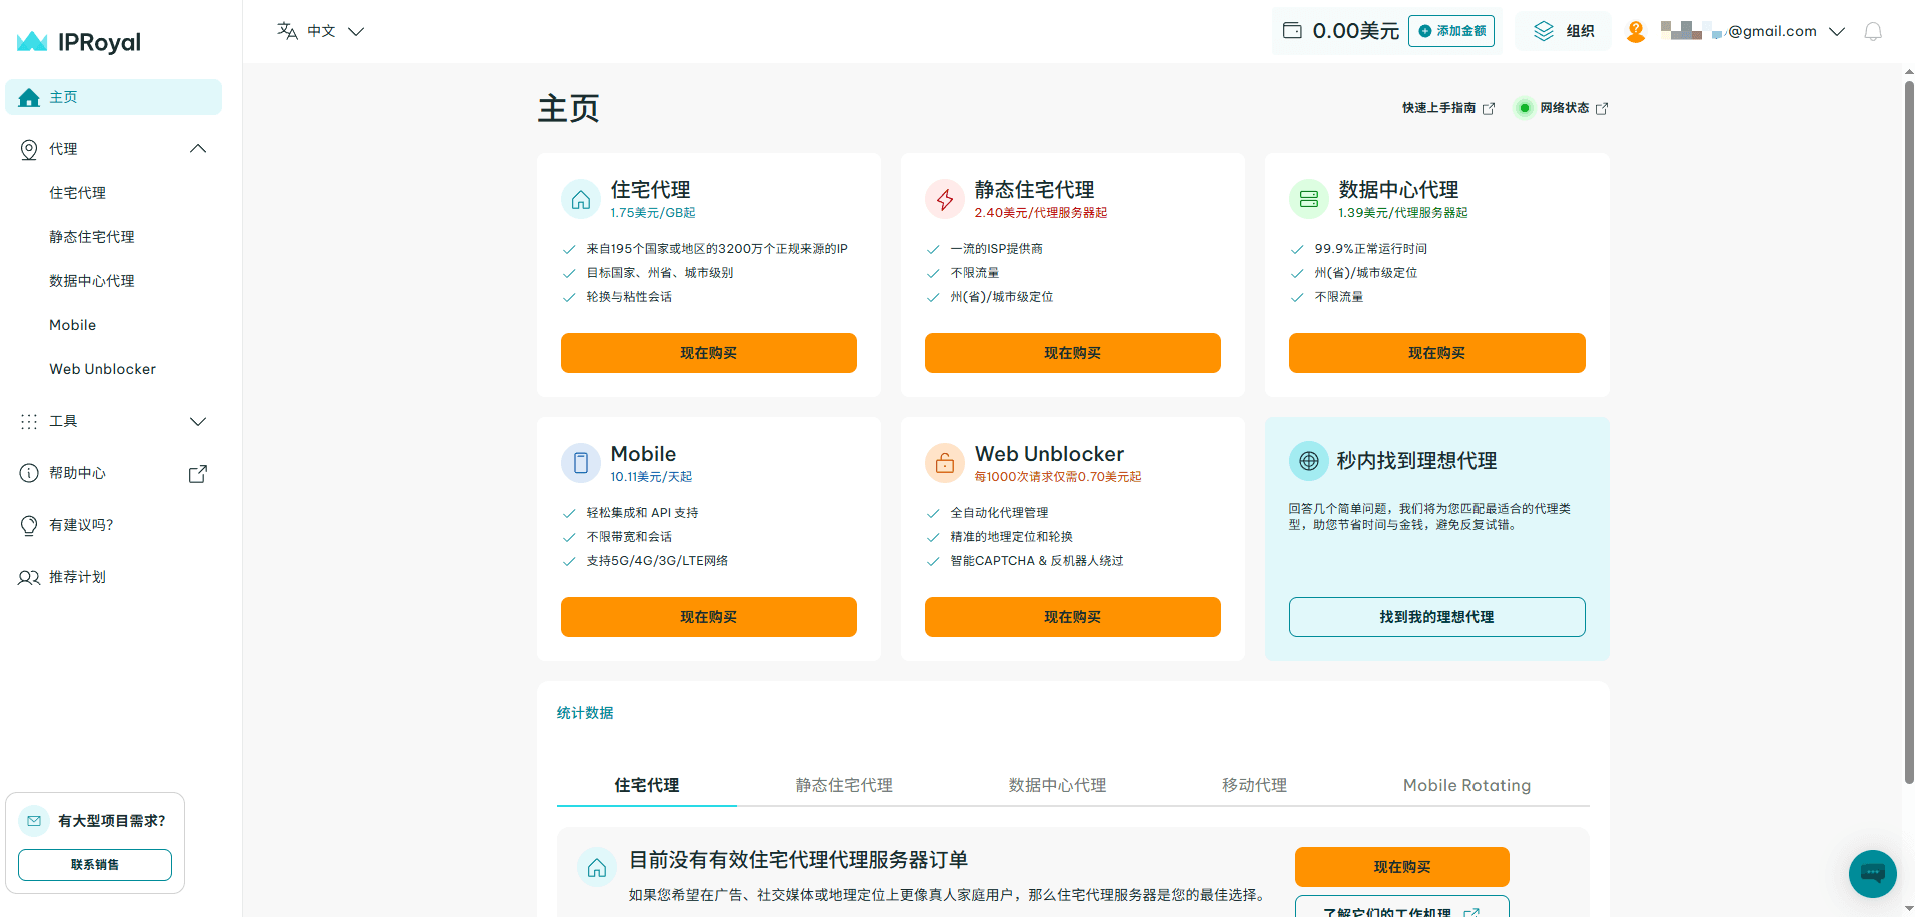This screenshot has height=917, width=1915.
Task: Select the 代理 proxies icon in sidebar
Action: 28,148
